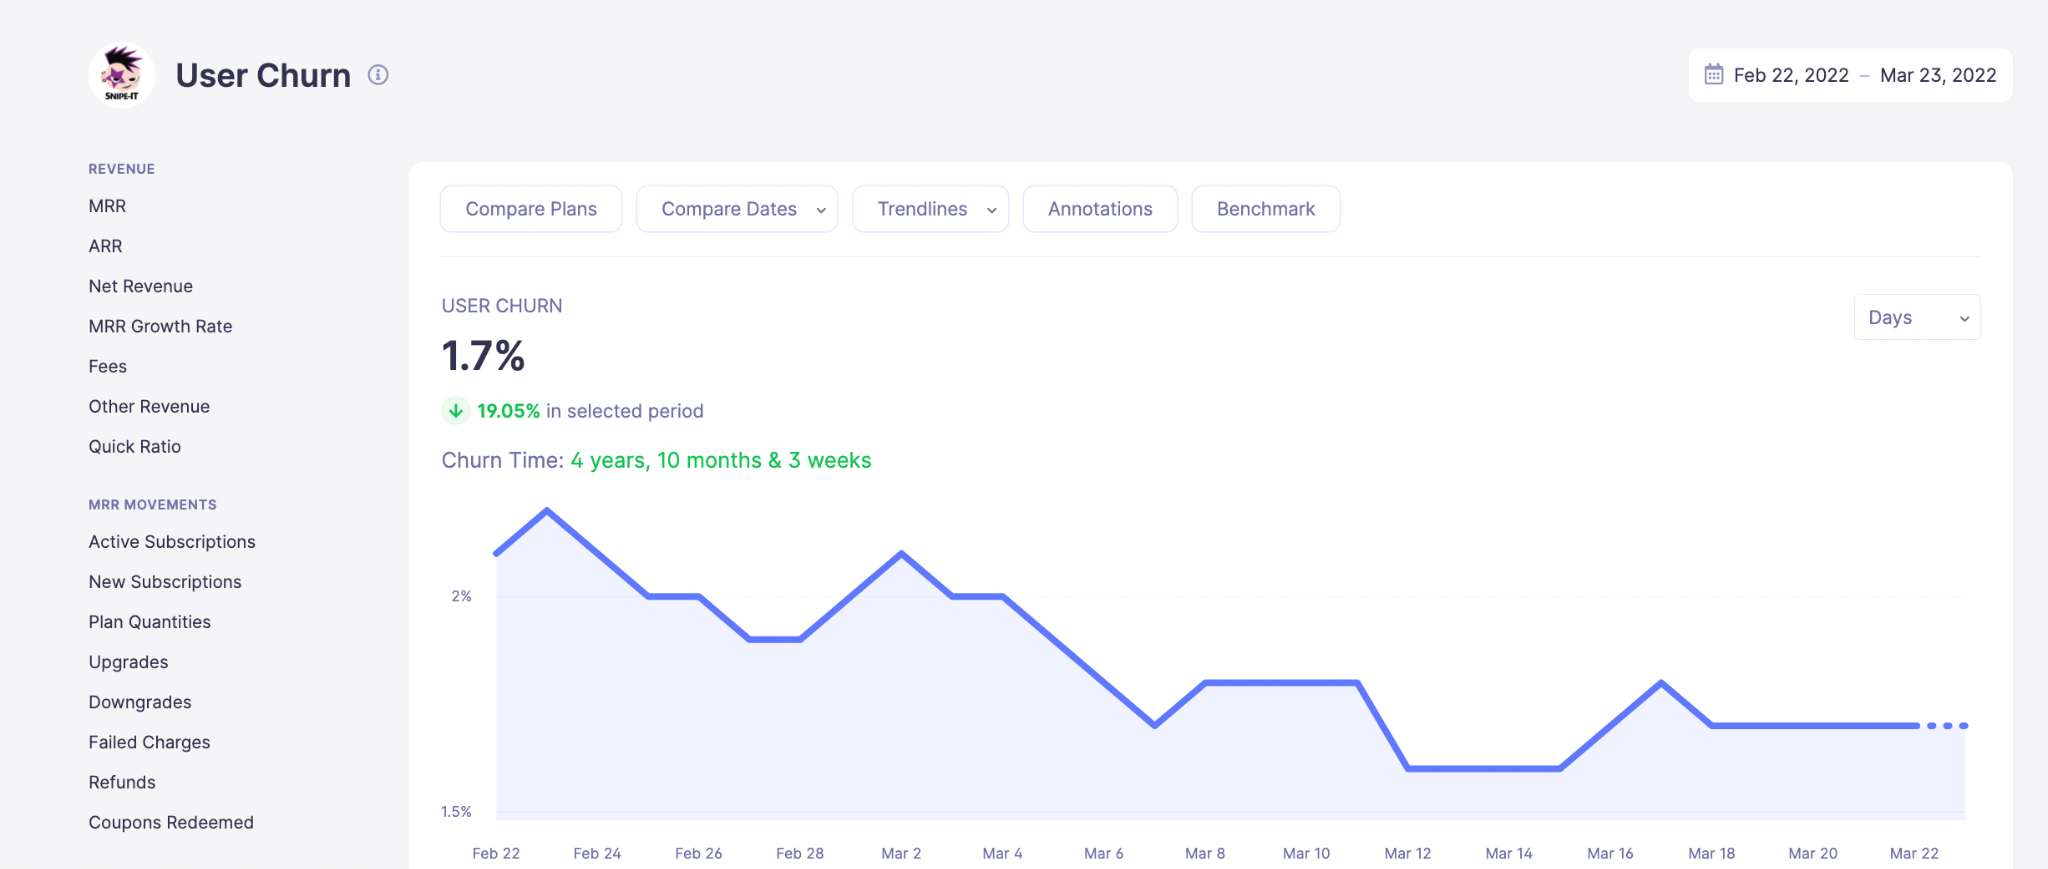Open the Net Revenue report
The height and width of the screenshot is (869, 2048).
pos(140,286)
